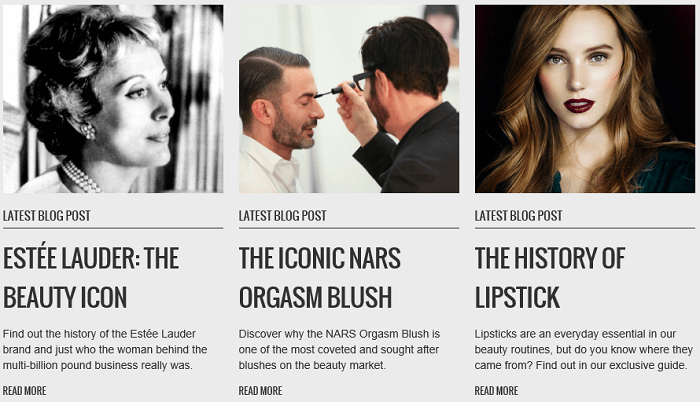Viewport: 700px width, 402px height.
Task: Click Read More under NARS Orgasm Blush post
Action: (x=260, y=391)
